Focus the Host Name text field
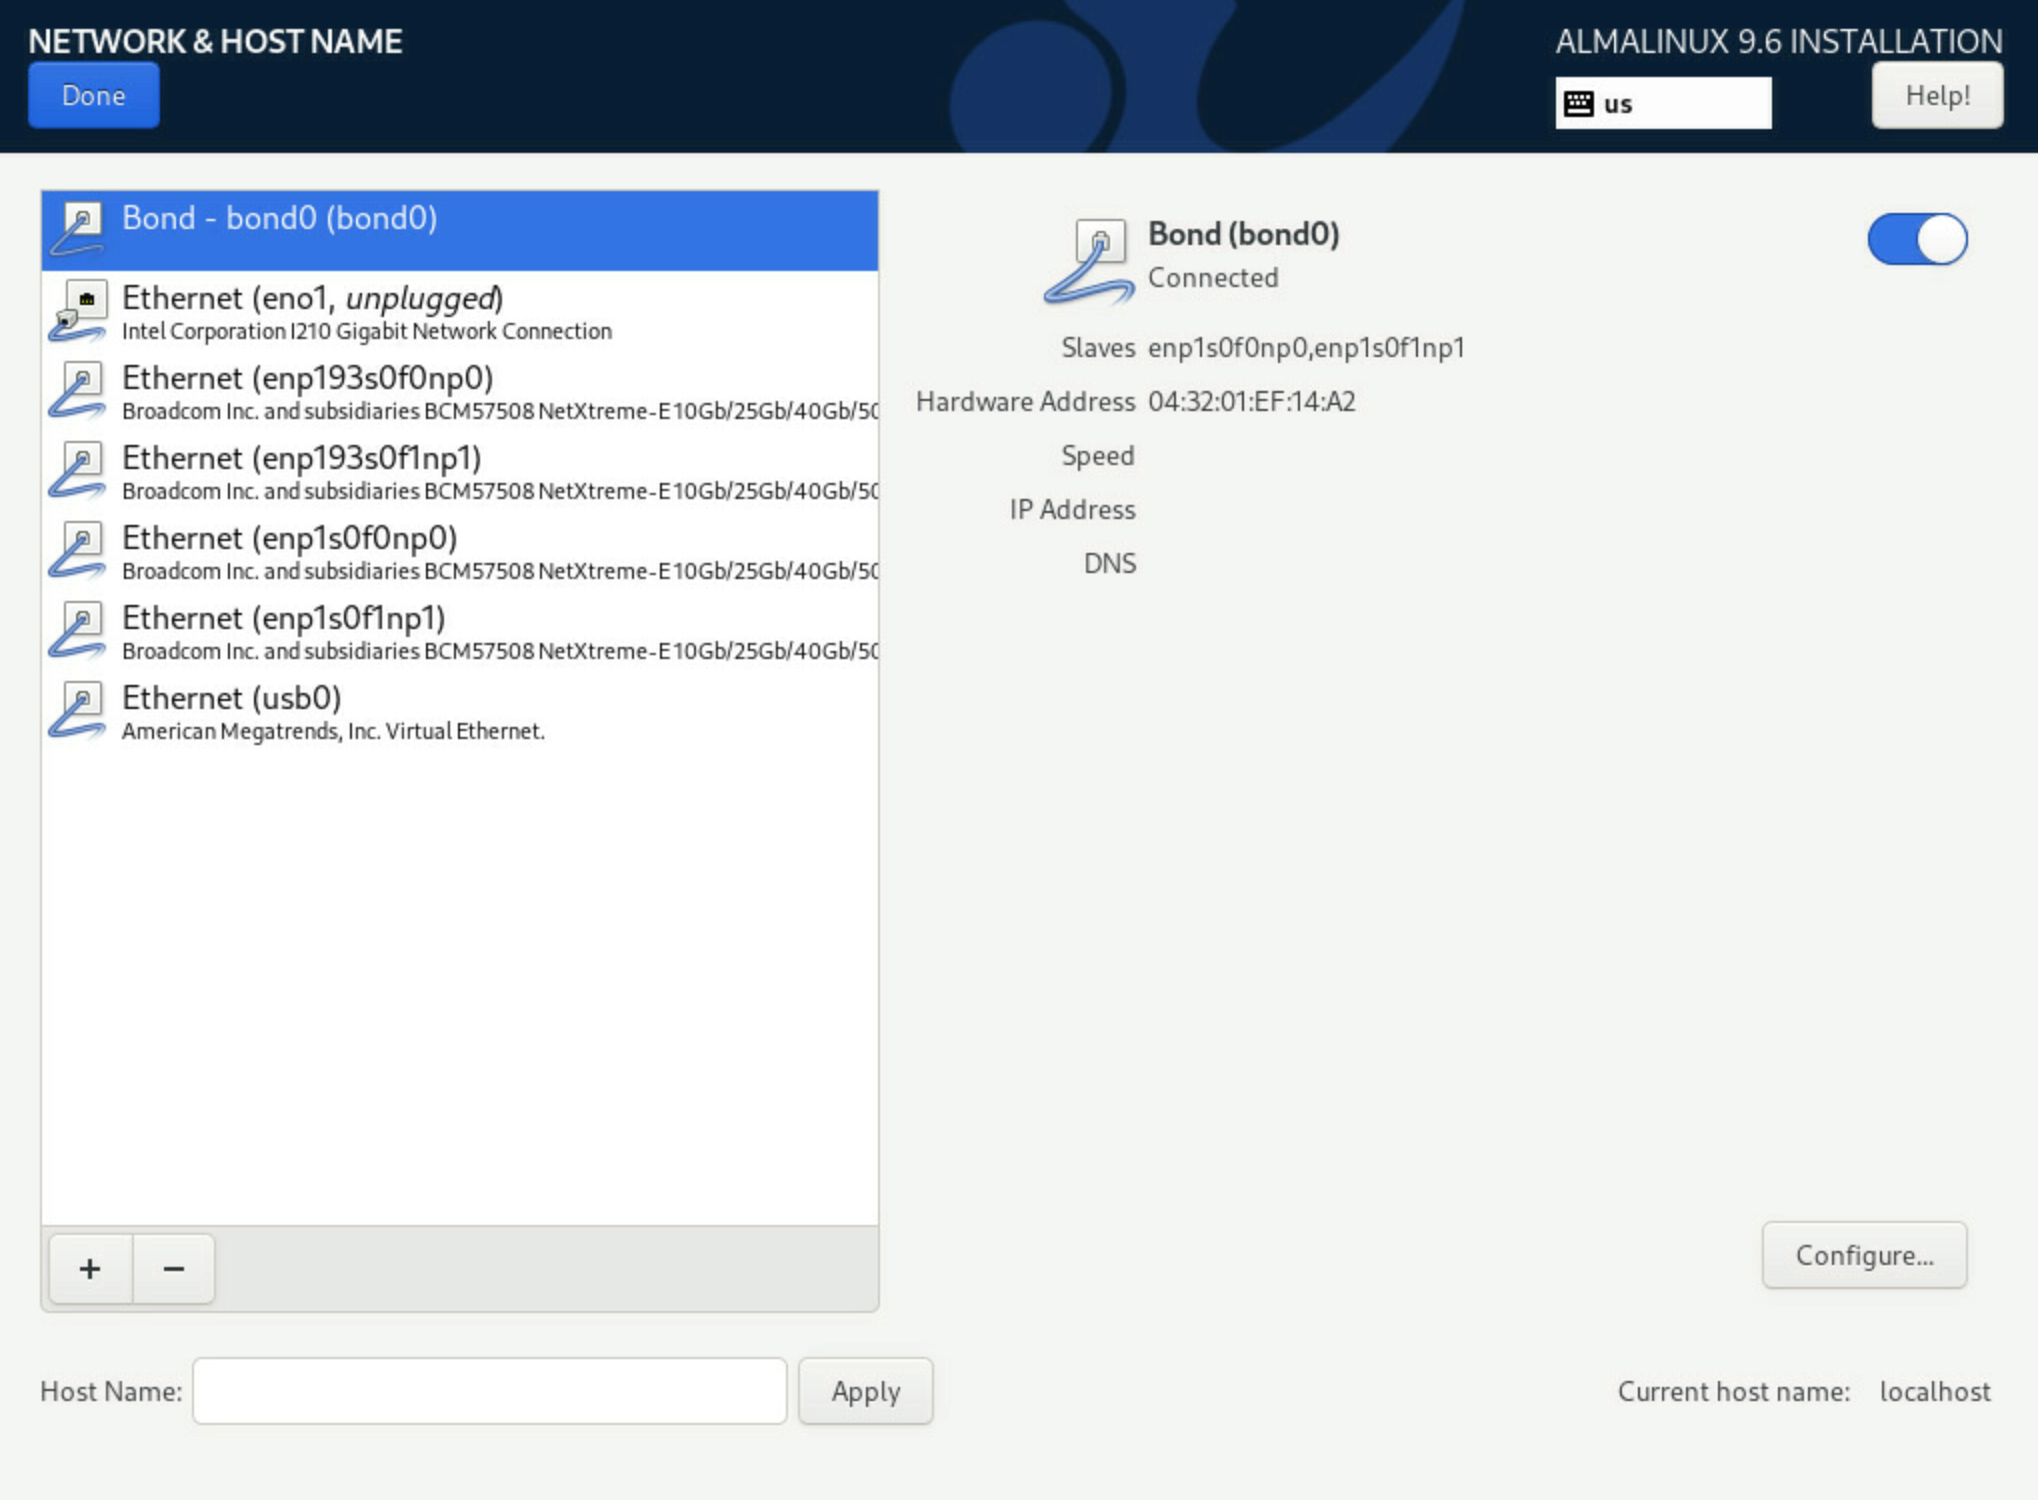2038x1500 pixels. (x=490, y=1391)
